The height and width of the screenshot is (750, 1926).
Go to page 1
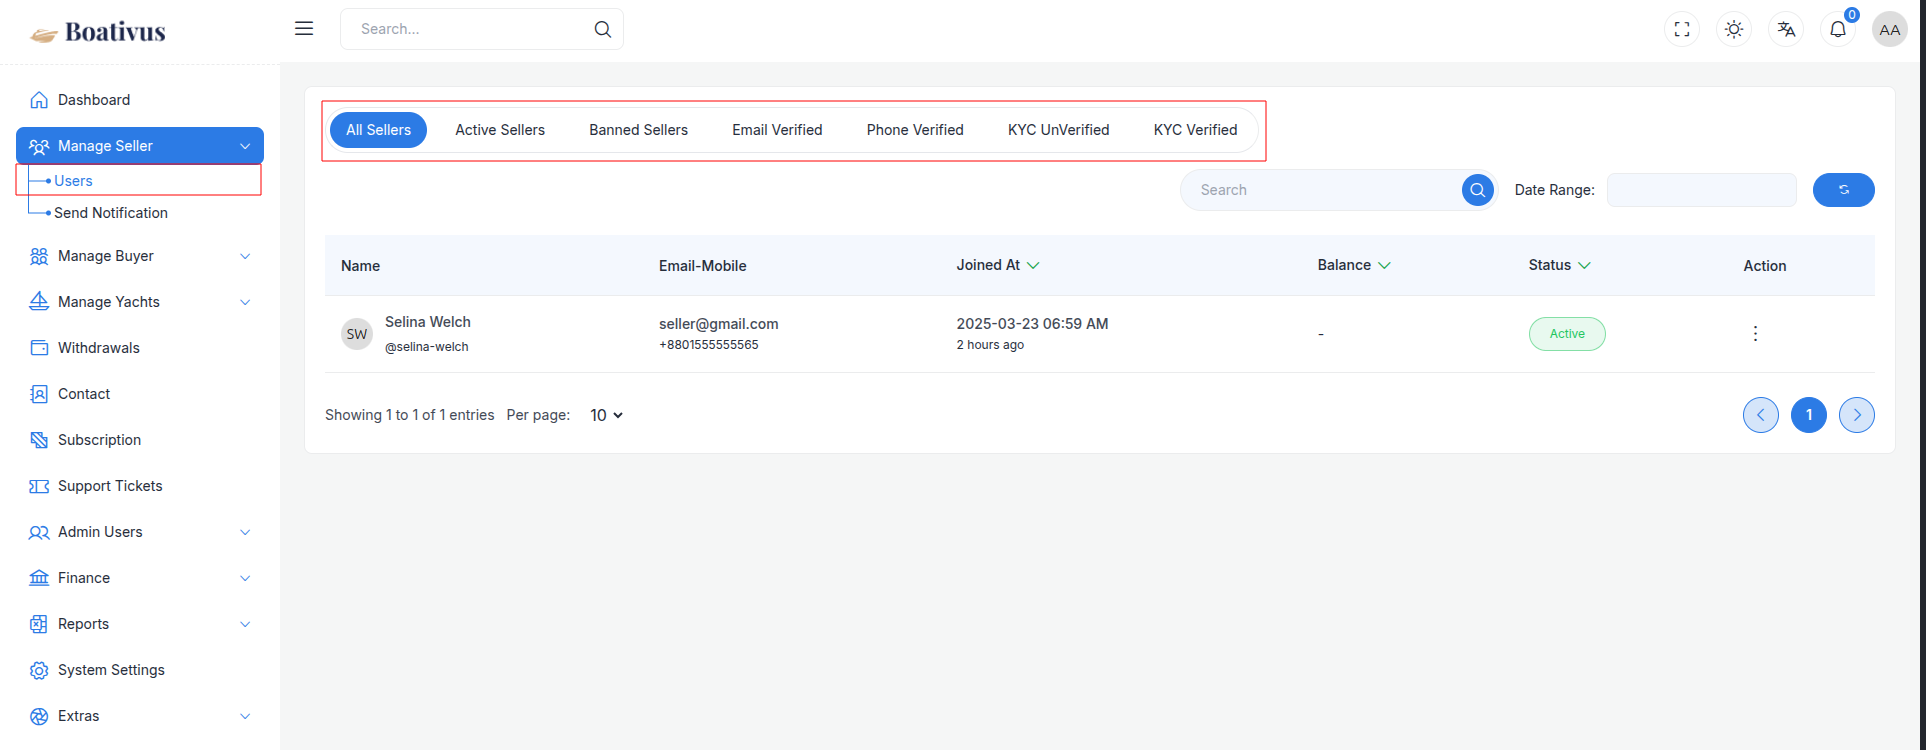tap(1809, 415)
